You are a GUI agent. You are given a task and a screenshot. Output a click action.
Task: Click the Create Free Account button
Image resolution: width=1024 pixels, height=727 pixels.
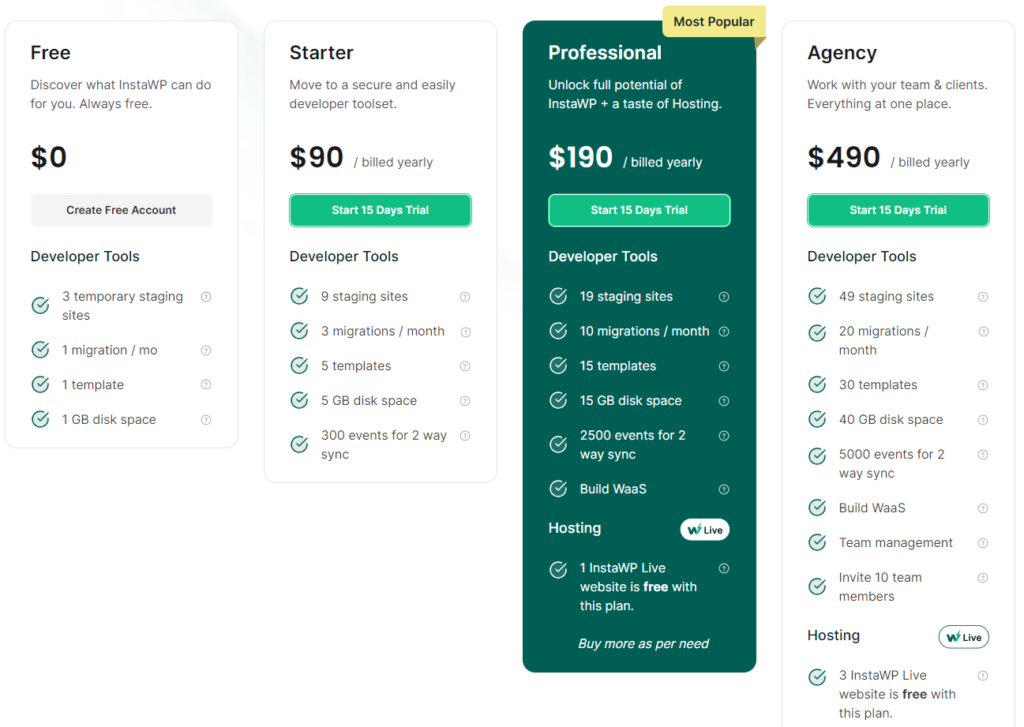click(x=121, y=210)
